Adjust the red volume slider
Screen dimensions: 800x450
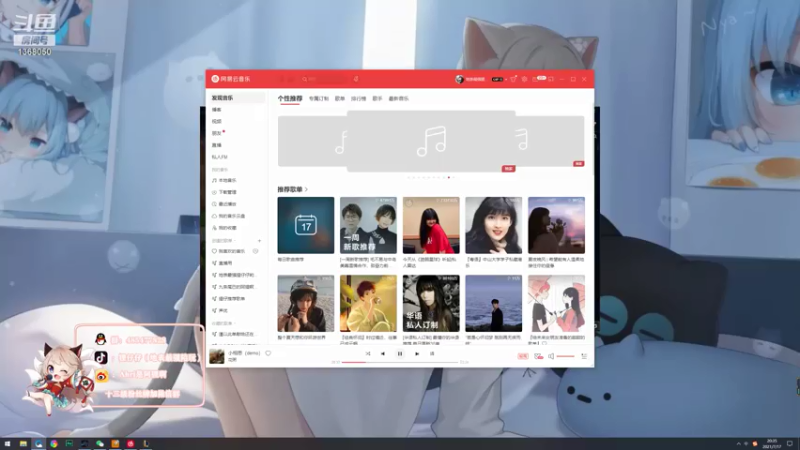click(565, 356)
